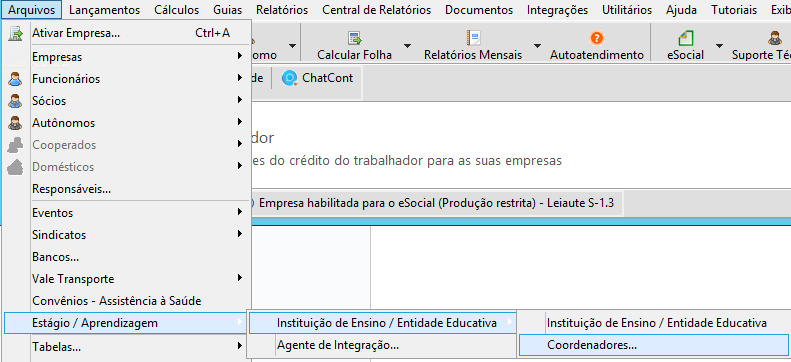Select Eventos menu entry
This screenshot has height=362, width=791.
point(127,213)
